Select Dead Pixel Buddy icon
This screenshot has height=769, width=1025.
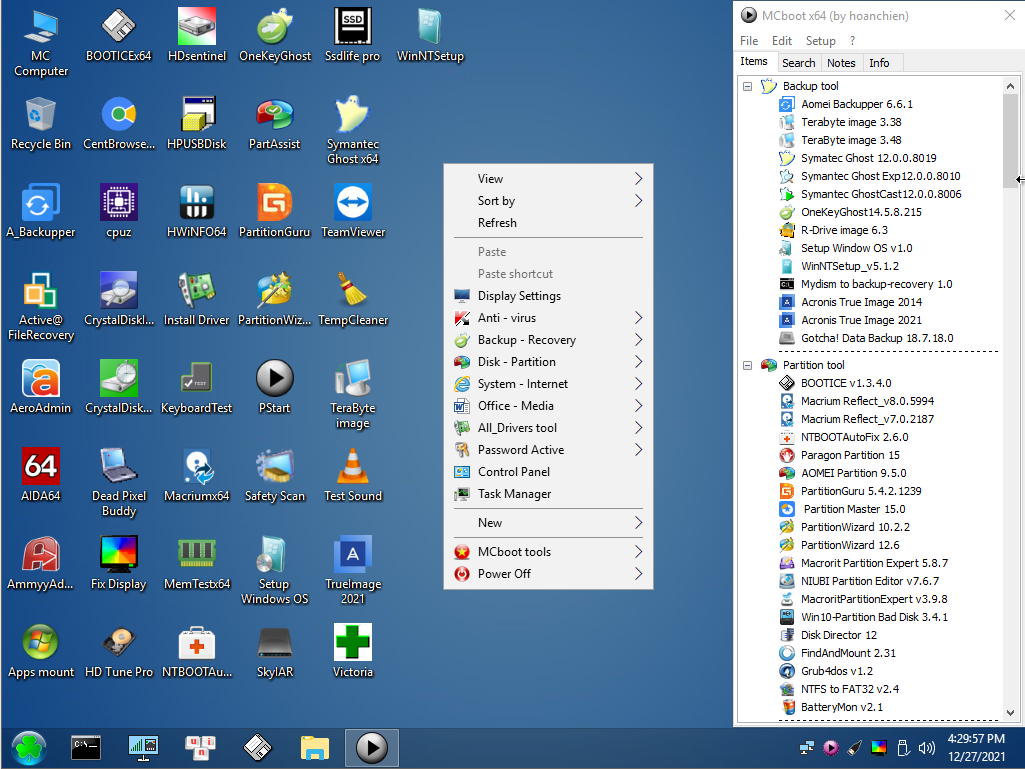[x=118, y=483]
